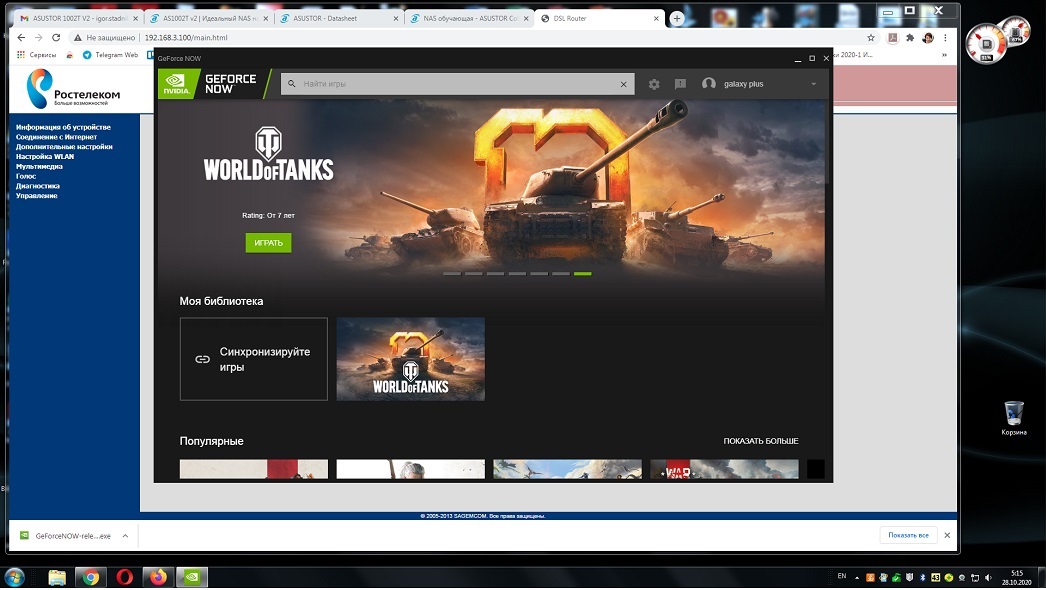1046x590 pixels.
Task: Show hidden system tray icons arrow
Action: [857, 578]
